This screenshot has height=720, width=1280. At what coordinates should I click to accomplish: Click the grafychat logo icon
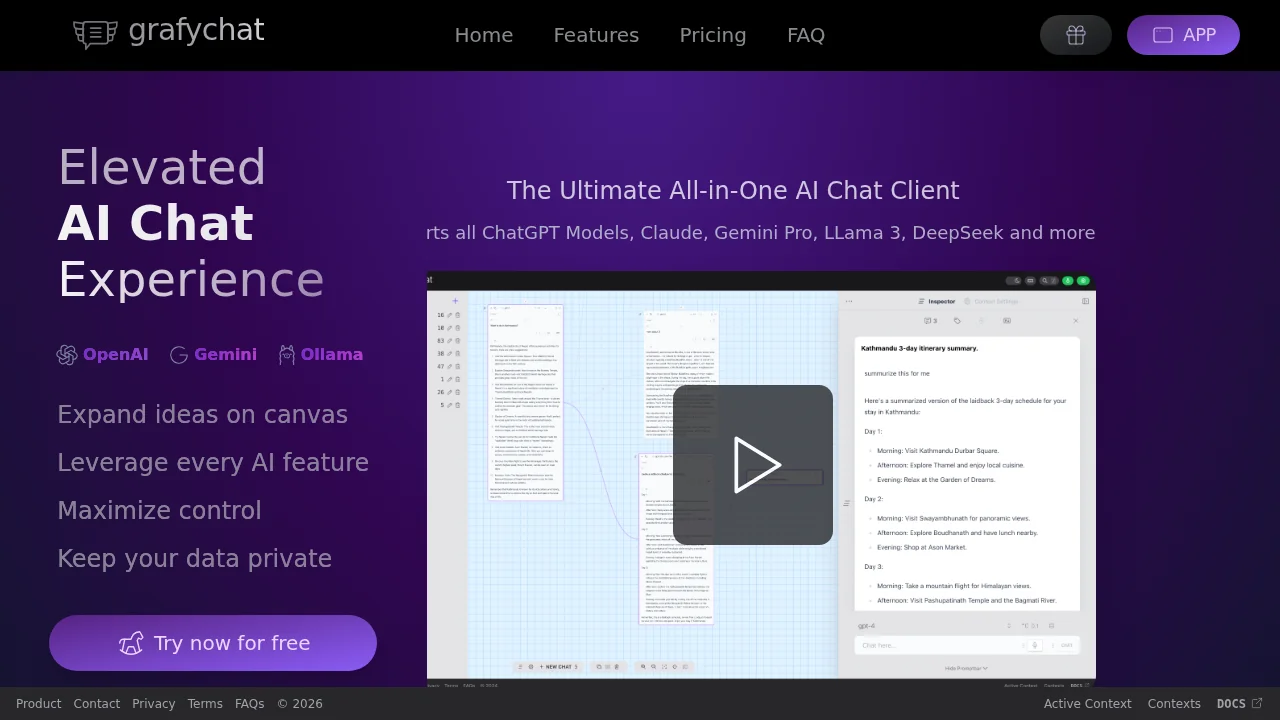(95, 33)
